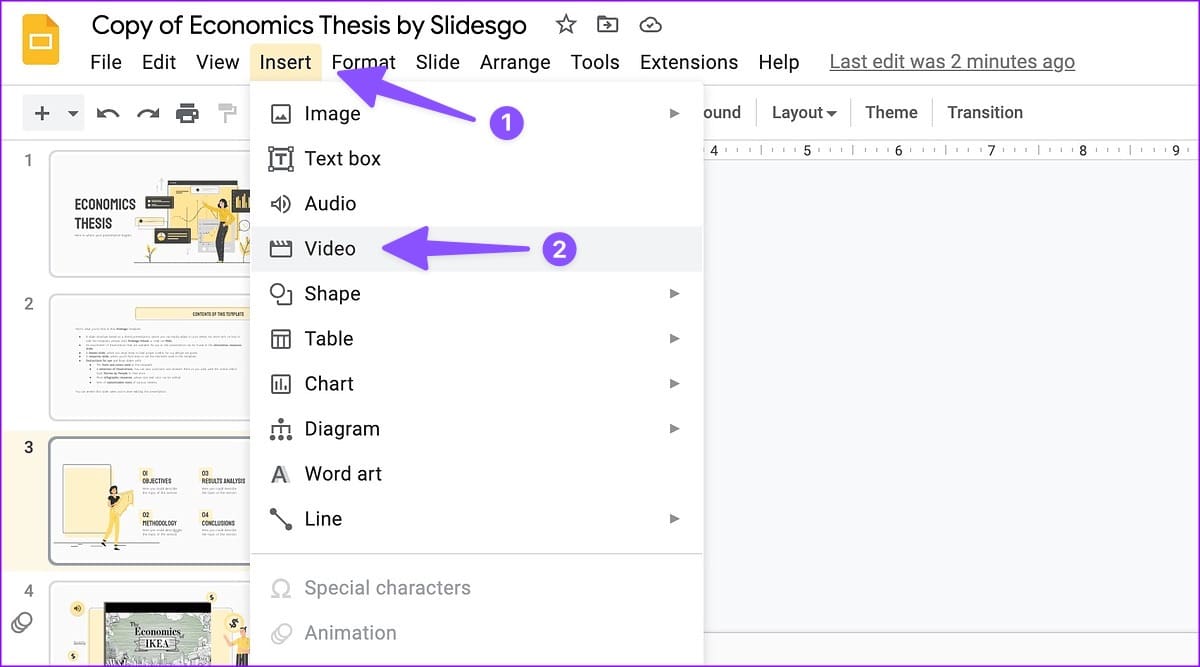Choose Word art from Insert menu

pyautogui.click(x=476, y=474)
